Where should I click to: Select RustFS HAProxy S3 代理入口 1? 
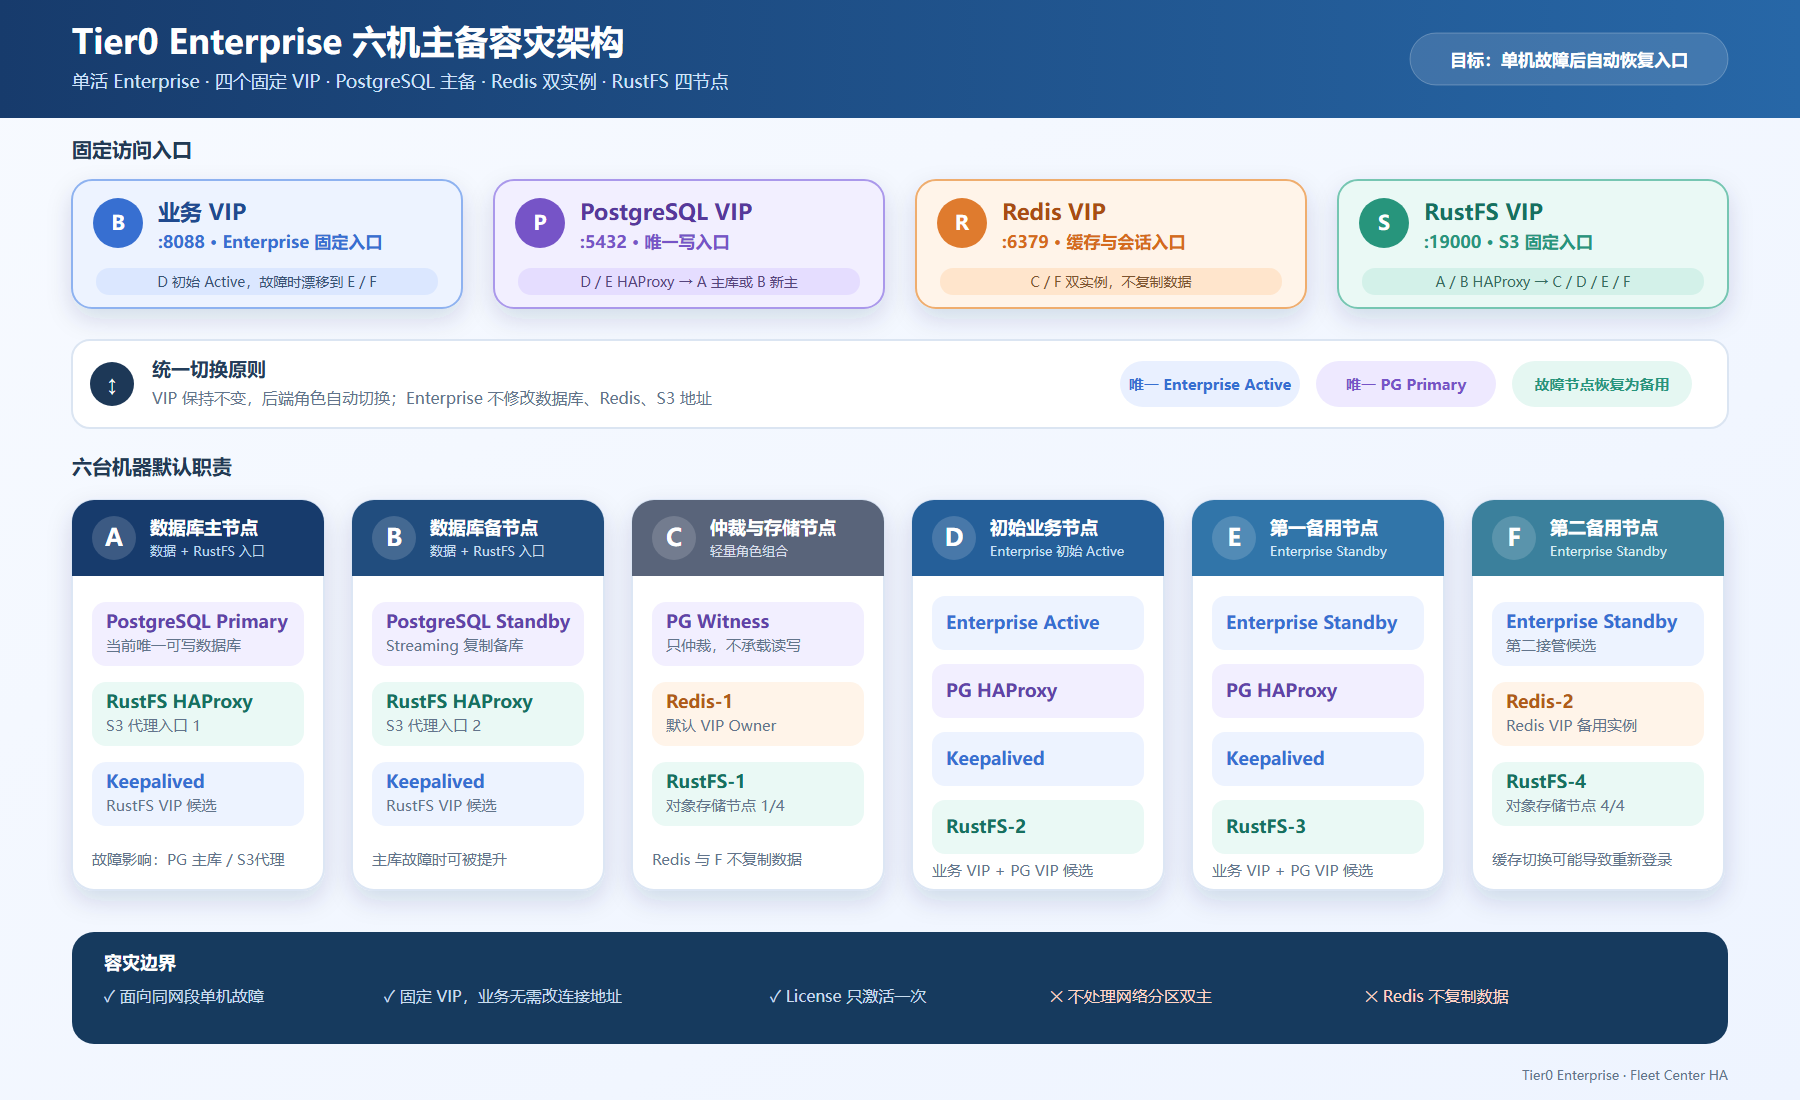[198, 713]
